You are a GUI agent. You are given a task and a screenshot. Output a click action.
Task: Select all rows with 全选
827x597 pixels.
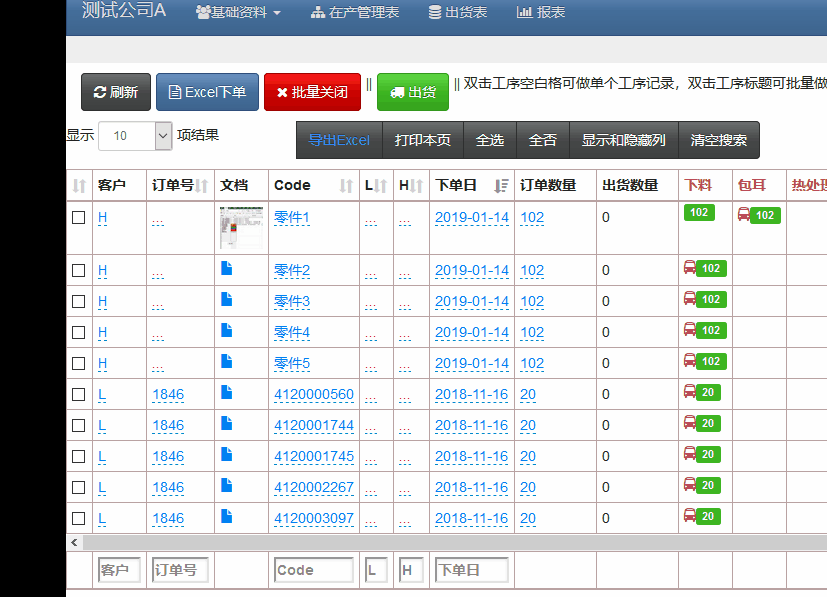(x=489, y=140)
